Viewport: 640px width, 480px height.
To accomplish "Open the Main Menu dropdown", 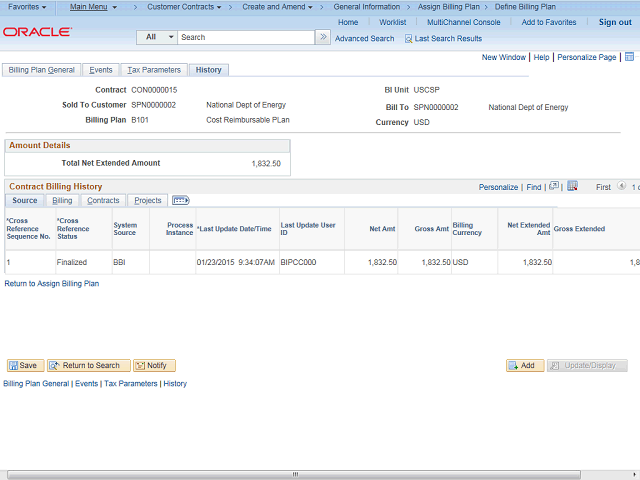I will click(93, 7).
